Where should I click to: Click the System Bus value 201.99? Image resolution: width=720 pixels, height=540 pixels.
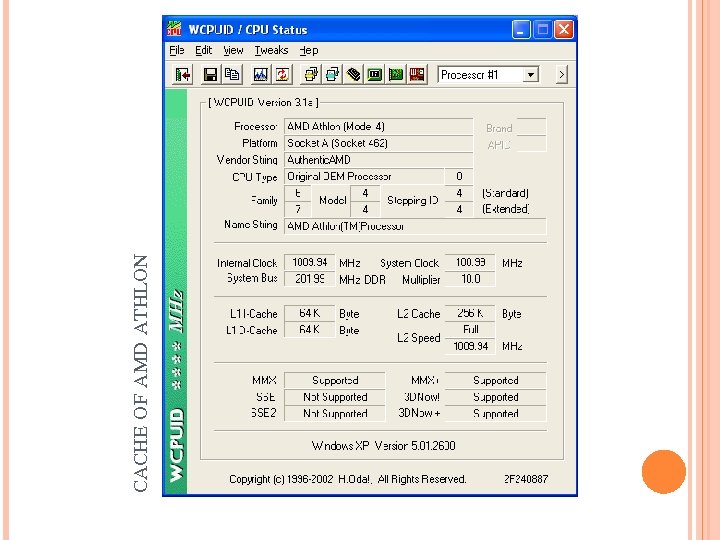click(309, 279)
